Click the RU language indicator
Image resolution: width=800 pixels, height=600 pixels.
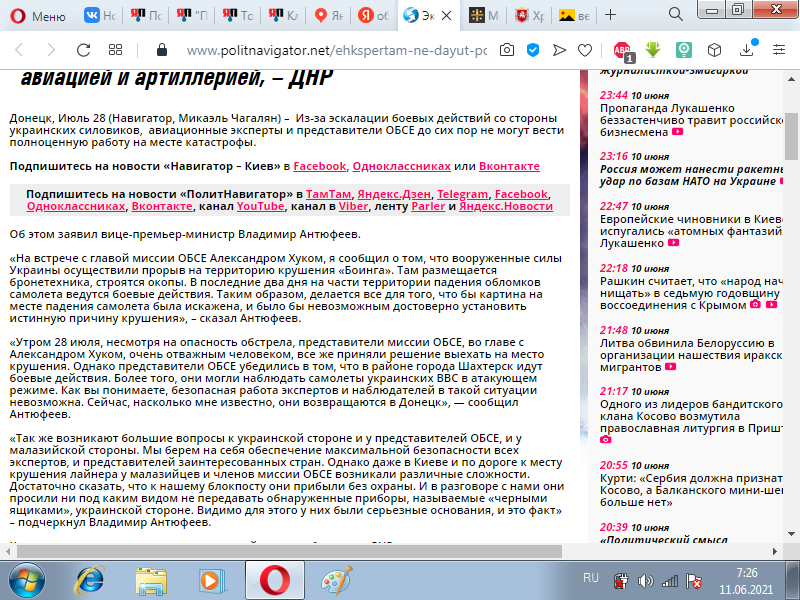click(591, 578)
